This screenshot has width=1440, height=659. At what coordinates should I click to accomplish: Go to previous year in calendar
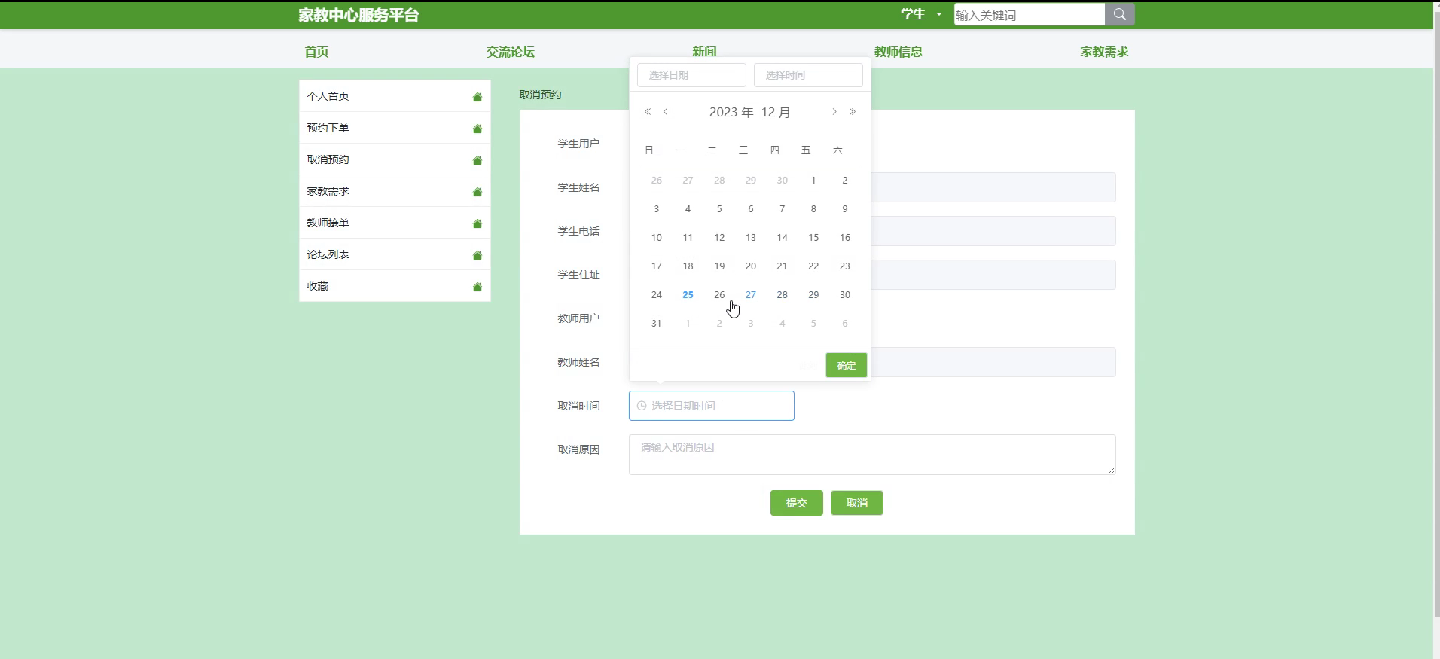click(x=648, y=112)
